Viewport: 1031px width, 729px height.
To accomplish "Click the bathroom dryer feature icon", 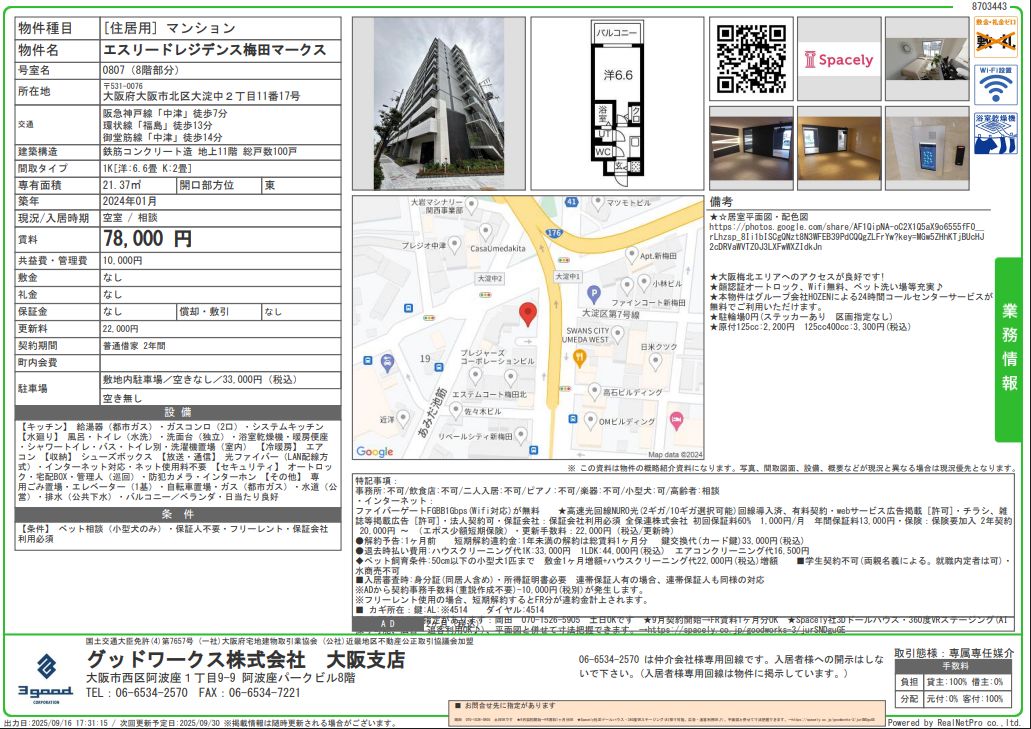I will (995, 133).
